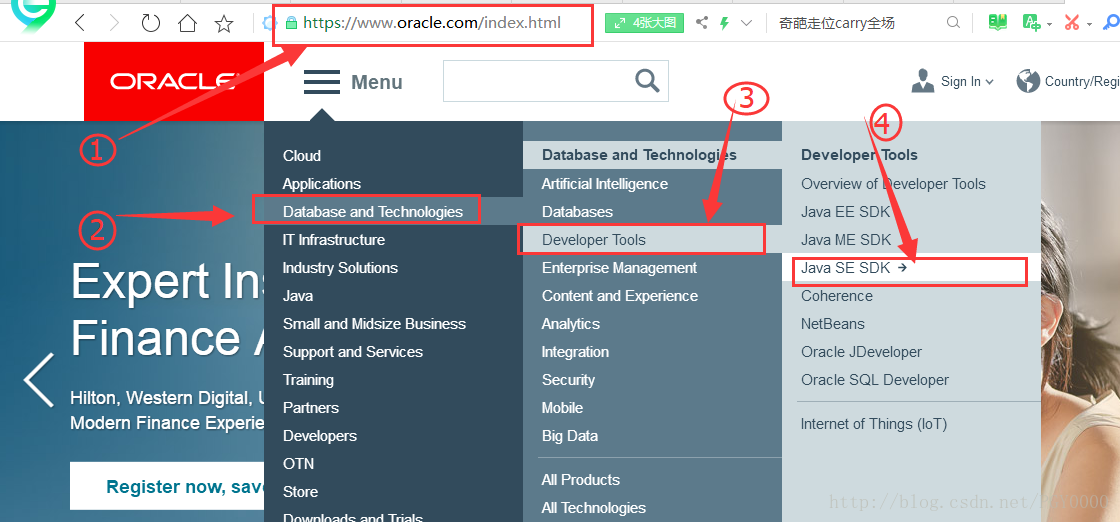This screenshot has width=1120, height=522.
Task: Click the red scissors screenshot icon
Action: (x=1071, y=23)
